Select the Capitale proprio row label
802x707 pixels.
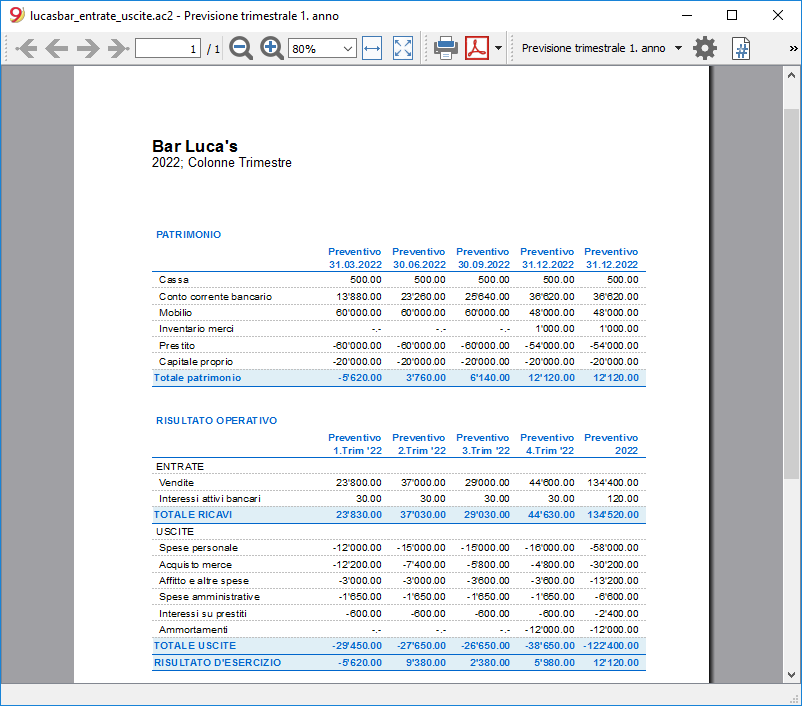coord(196,362)
